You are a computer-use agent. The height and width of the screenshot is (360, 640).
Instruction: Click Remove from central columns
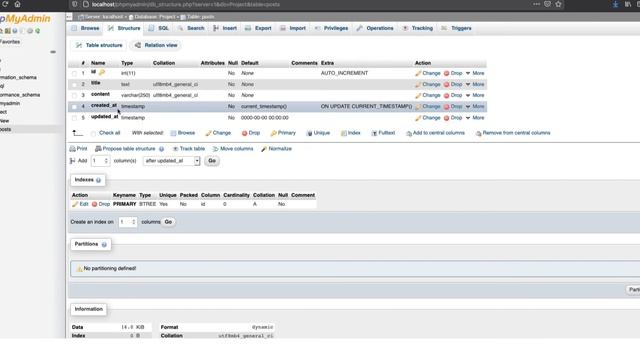(513, 133)
